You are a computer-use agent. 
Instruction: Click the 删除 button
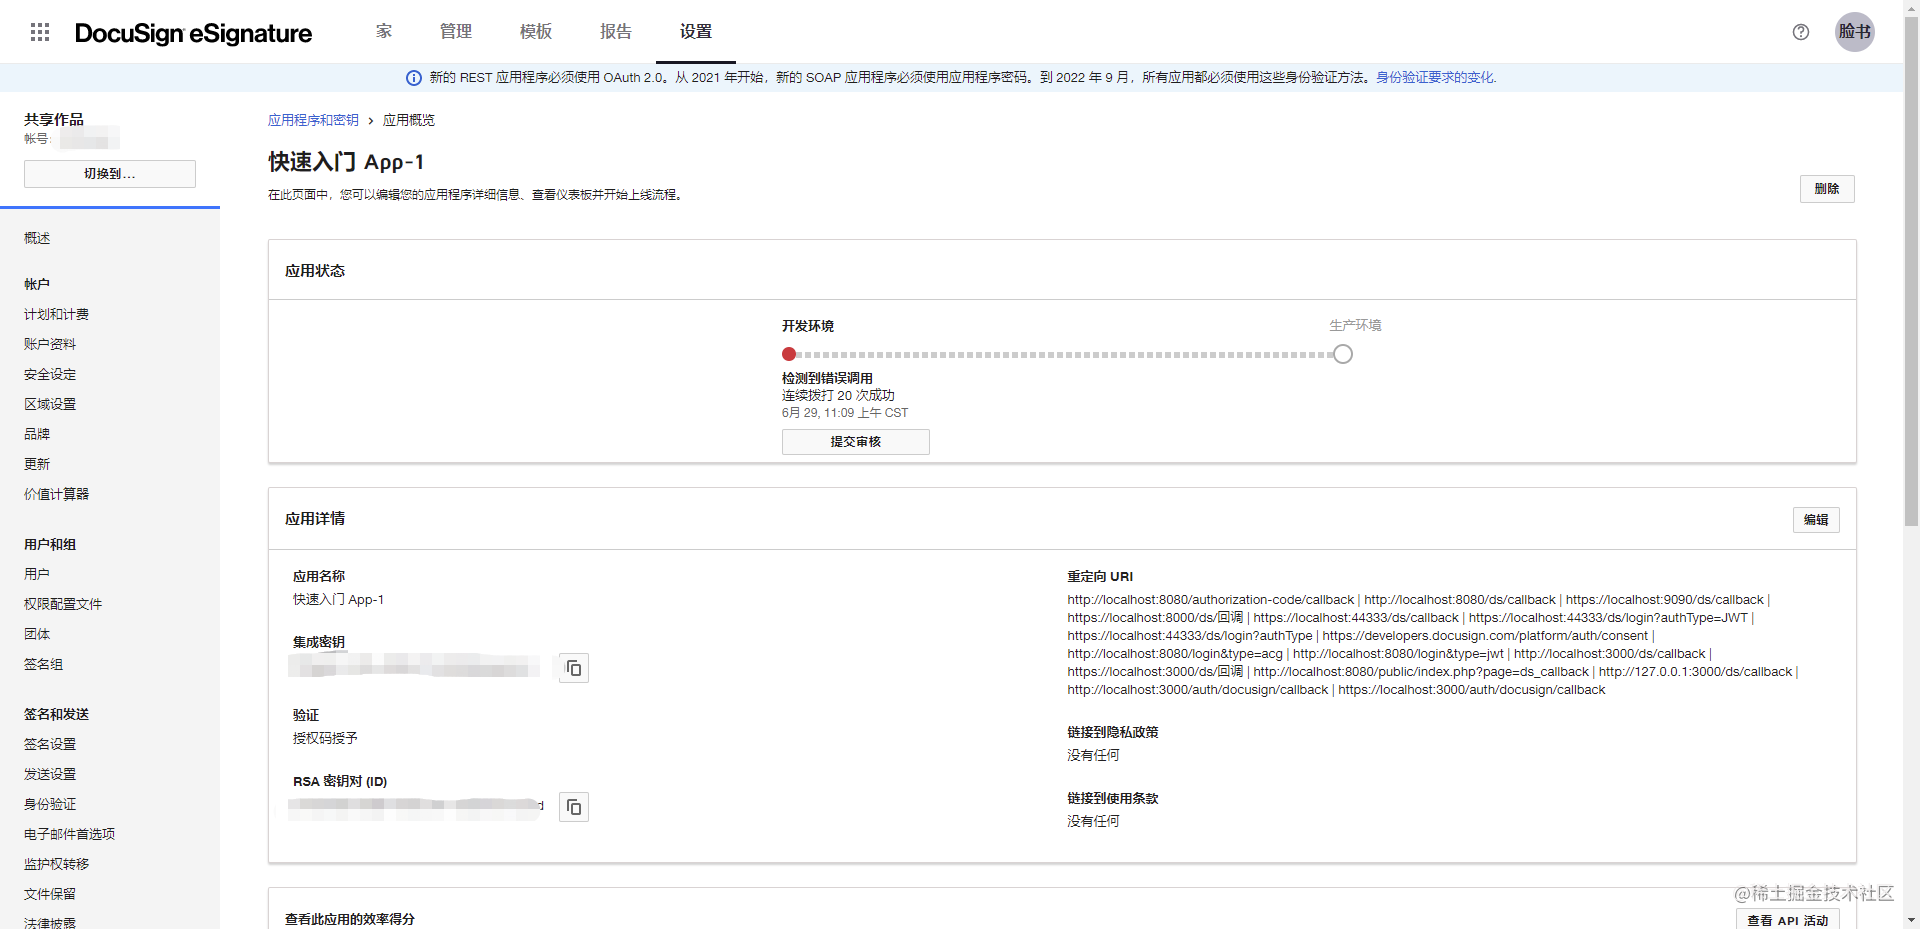[1827, 188]
